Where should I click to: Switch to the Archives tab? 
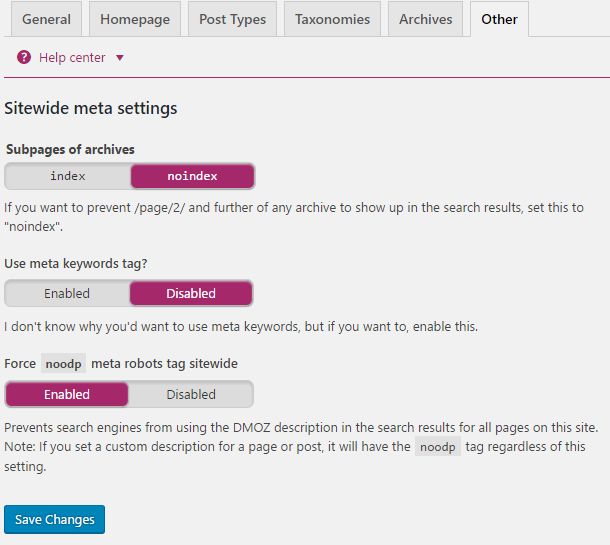[x=425, y=19]
